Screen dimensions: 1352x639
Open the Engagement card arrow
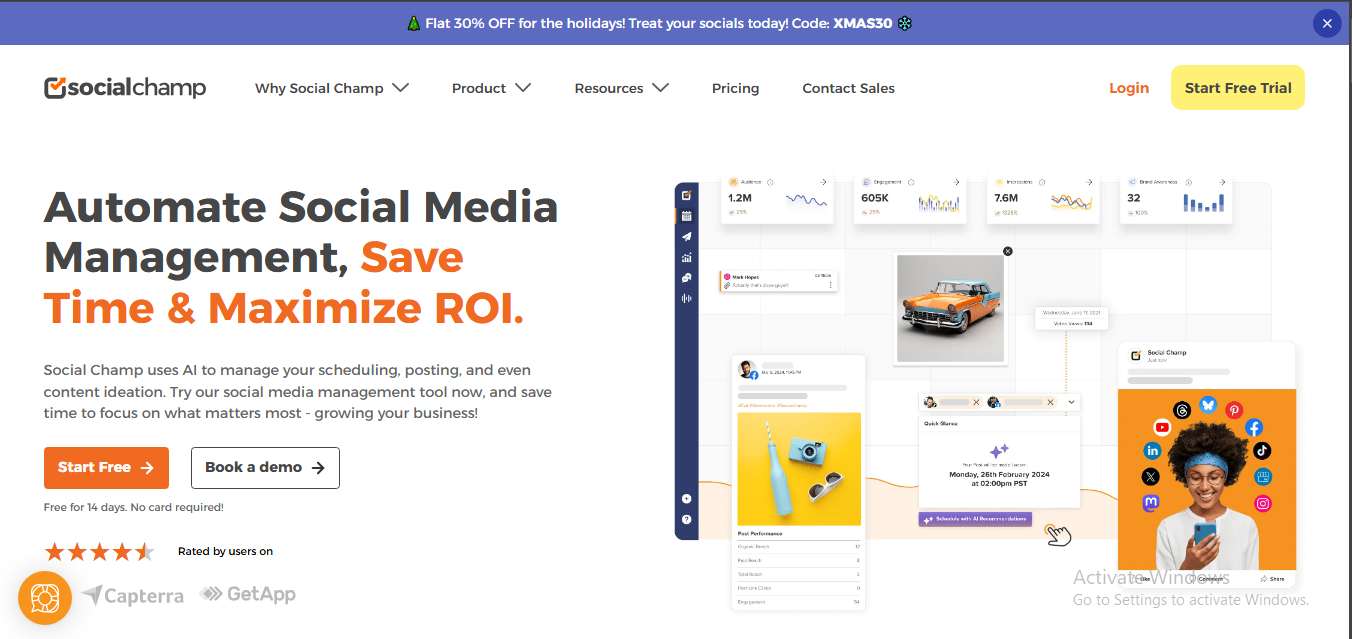pos(956,182)
